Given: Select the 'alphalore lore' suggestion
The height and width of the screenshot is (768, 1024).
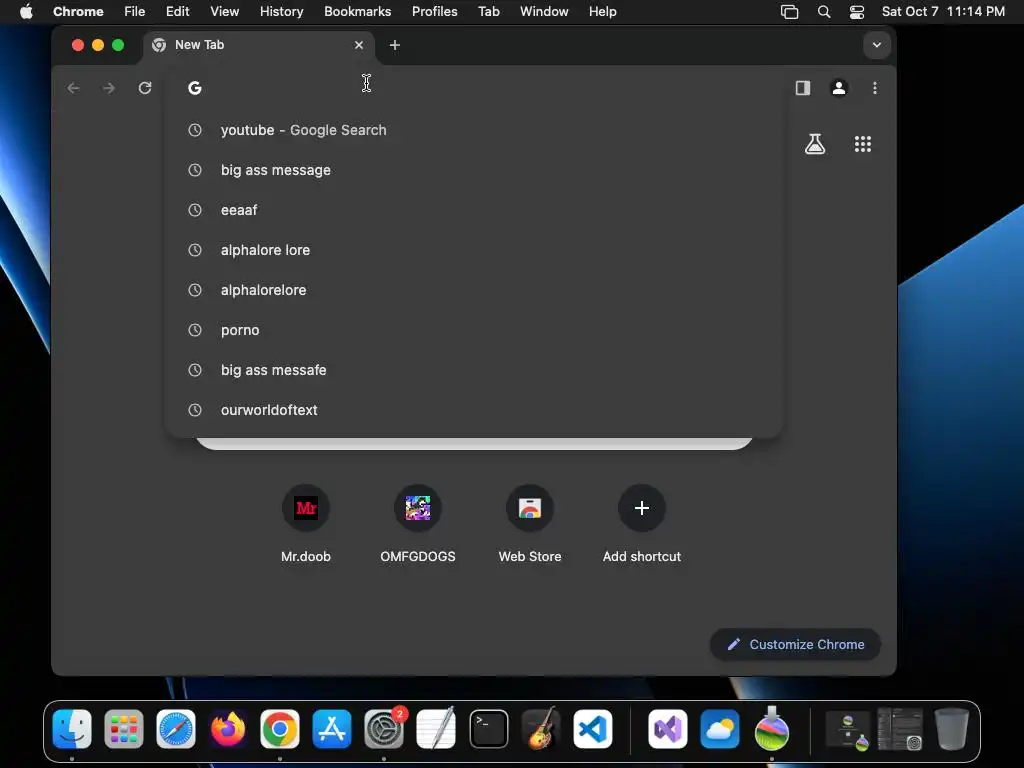Looking at the screenshot, I should pos(474,250).
